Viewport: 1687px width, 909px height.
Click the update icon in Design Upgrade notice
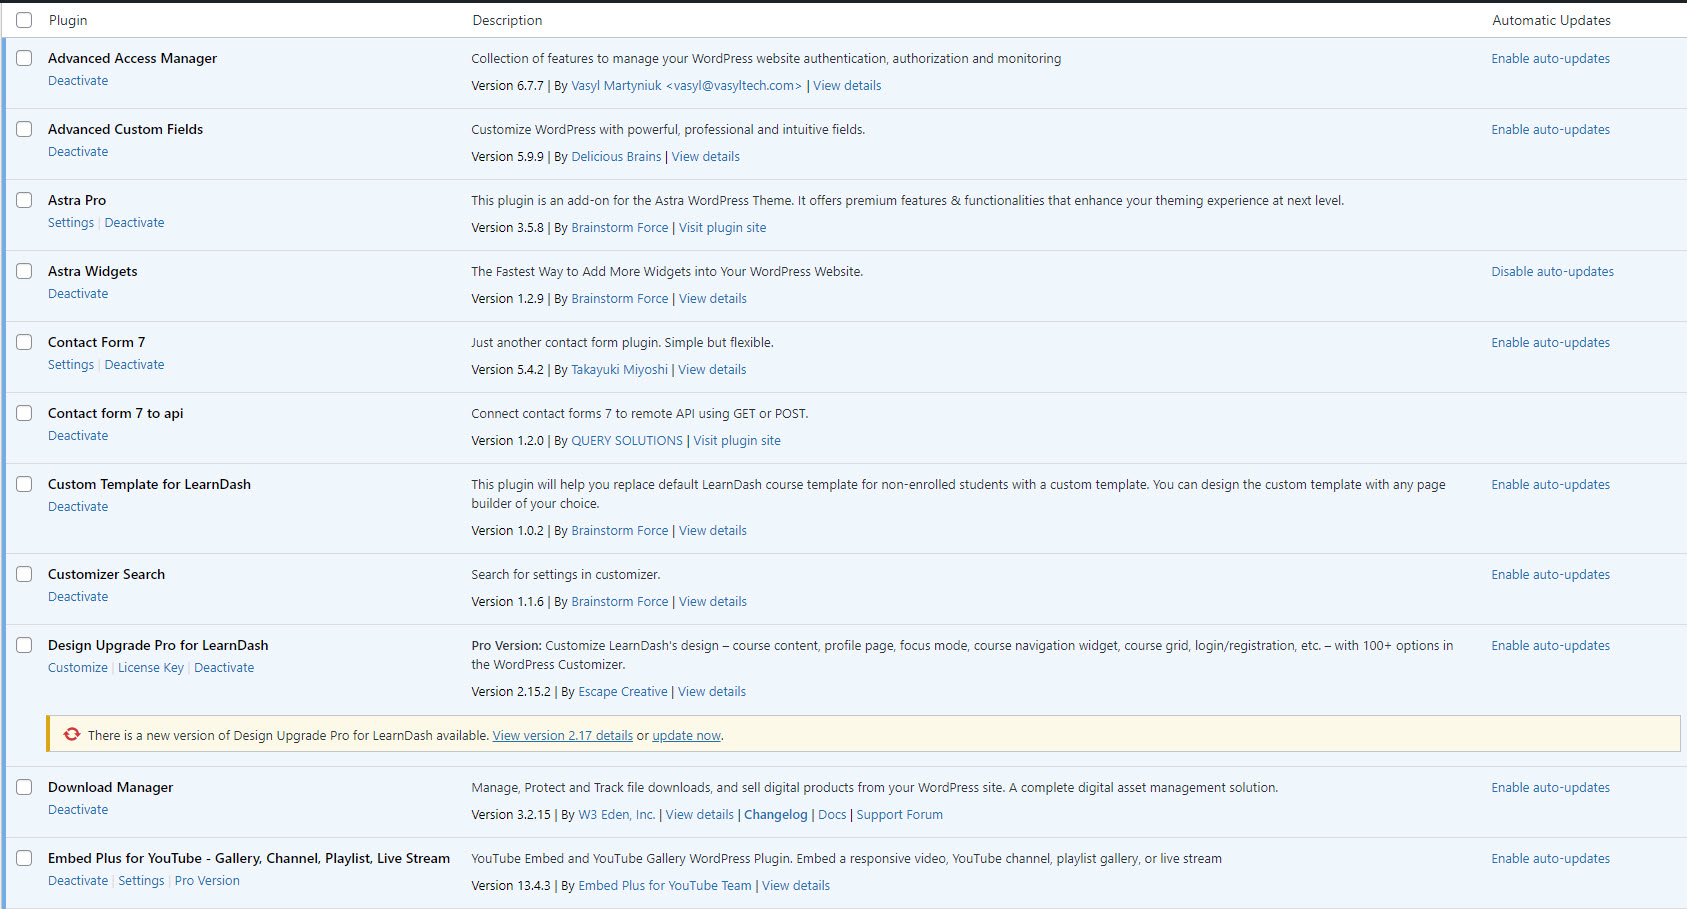coord(72,734)
